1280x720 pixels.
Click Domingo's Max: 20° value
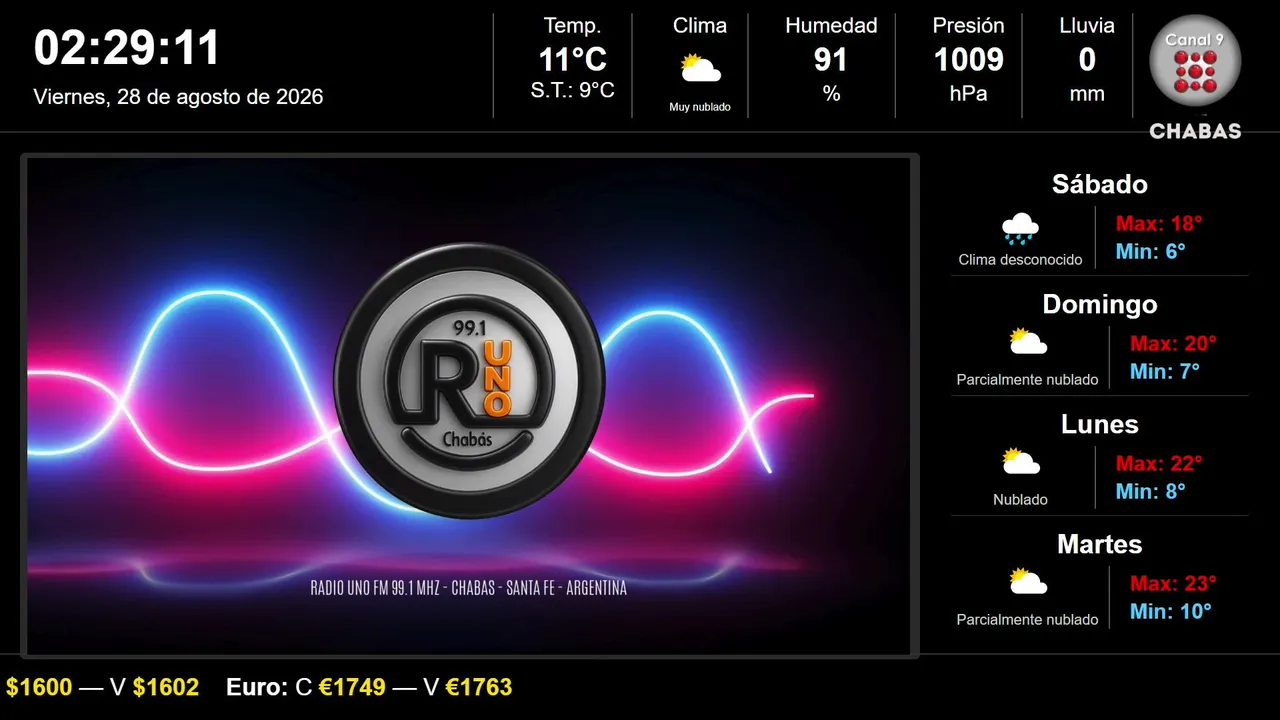pyautogui.click(x=1173, y=343)
